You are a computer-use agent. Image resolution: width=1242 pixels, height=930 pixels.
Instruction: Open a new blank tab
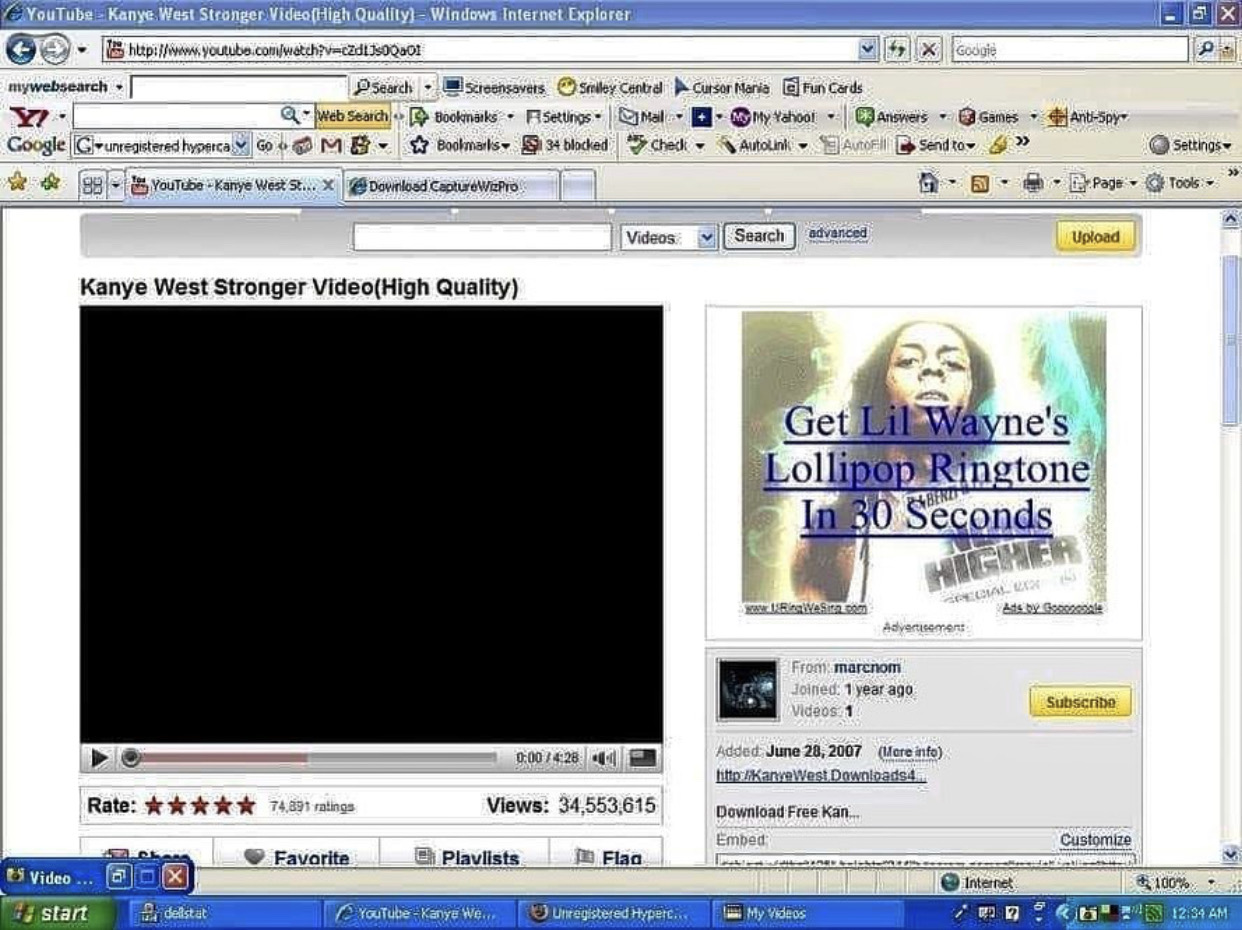coord(577,186)
